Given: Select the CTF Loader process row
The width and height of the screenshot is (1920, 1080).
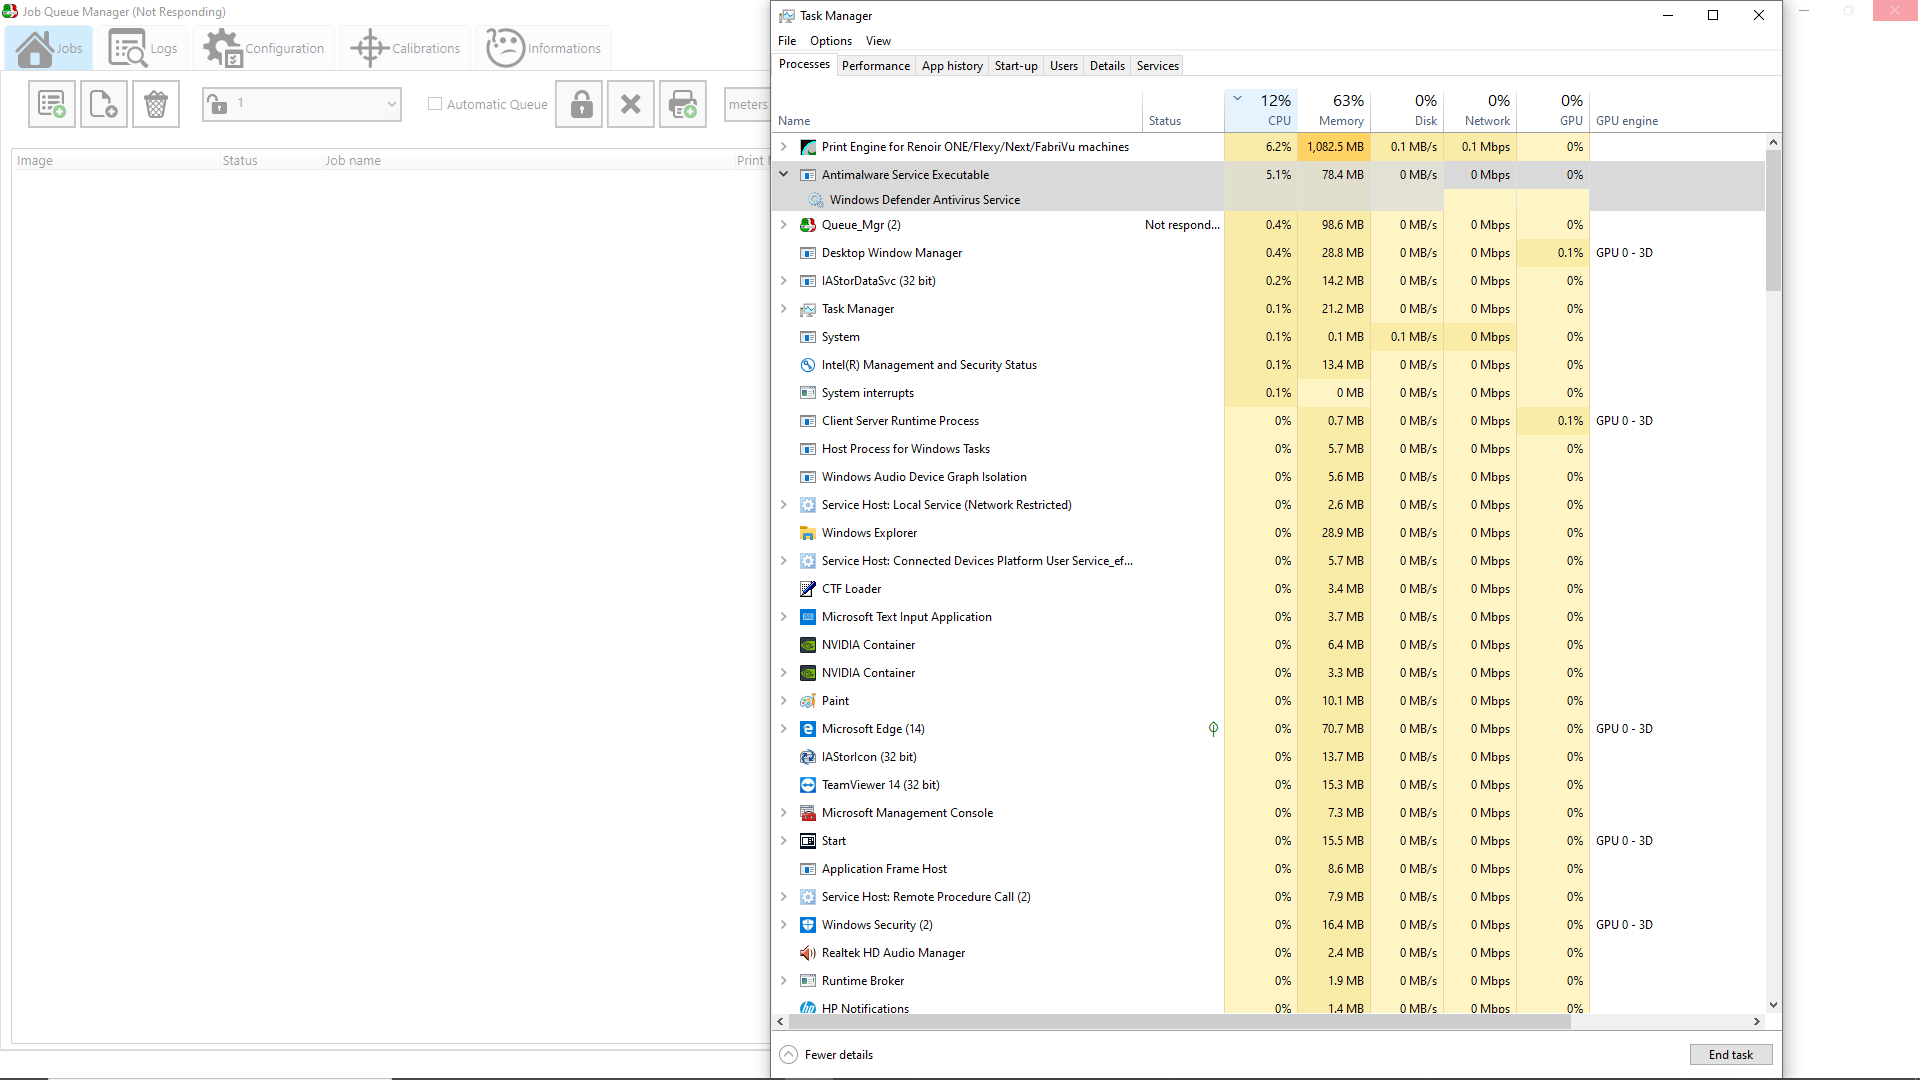Looking at the screenshot, I should point(1268,589).
